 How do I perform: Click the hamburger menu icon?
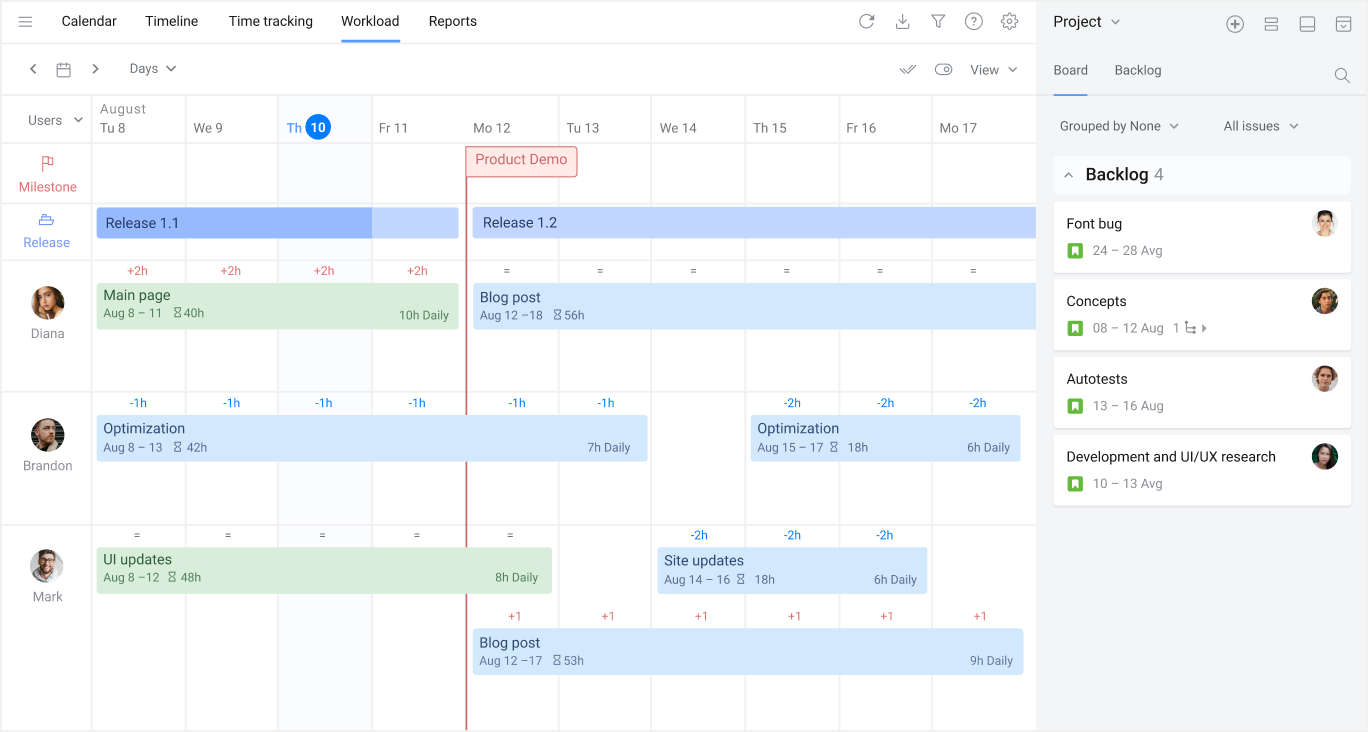[26, 21]
